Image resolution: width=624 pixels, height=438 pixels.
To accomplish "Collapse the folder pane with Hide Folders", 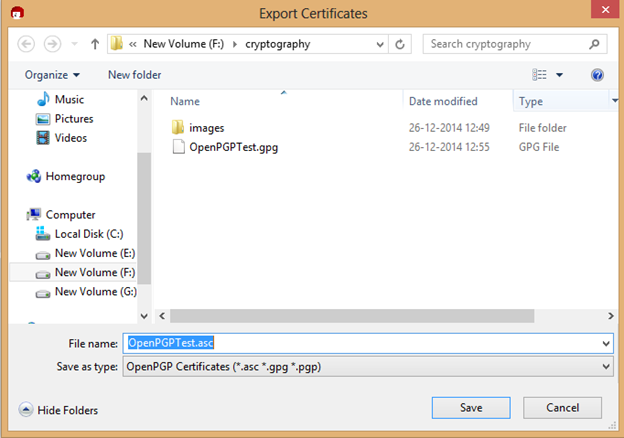I will [x=60, y=410].
